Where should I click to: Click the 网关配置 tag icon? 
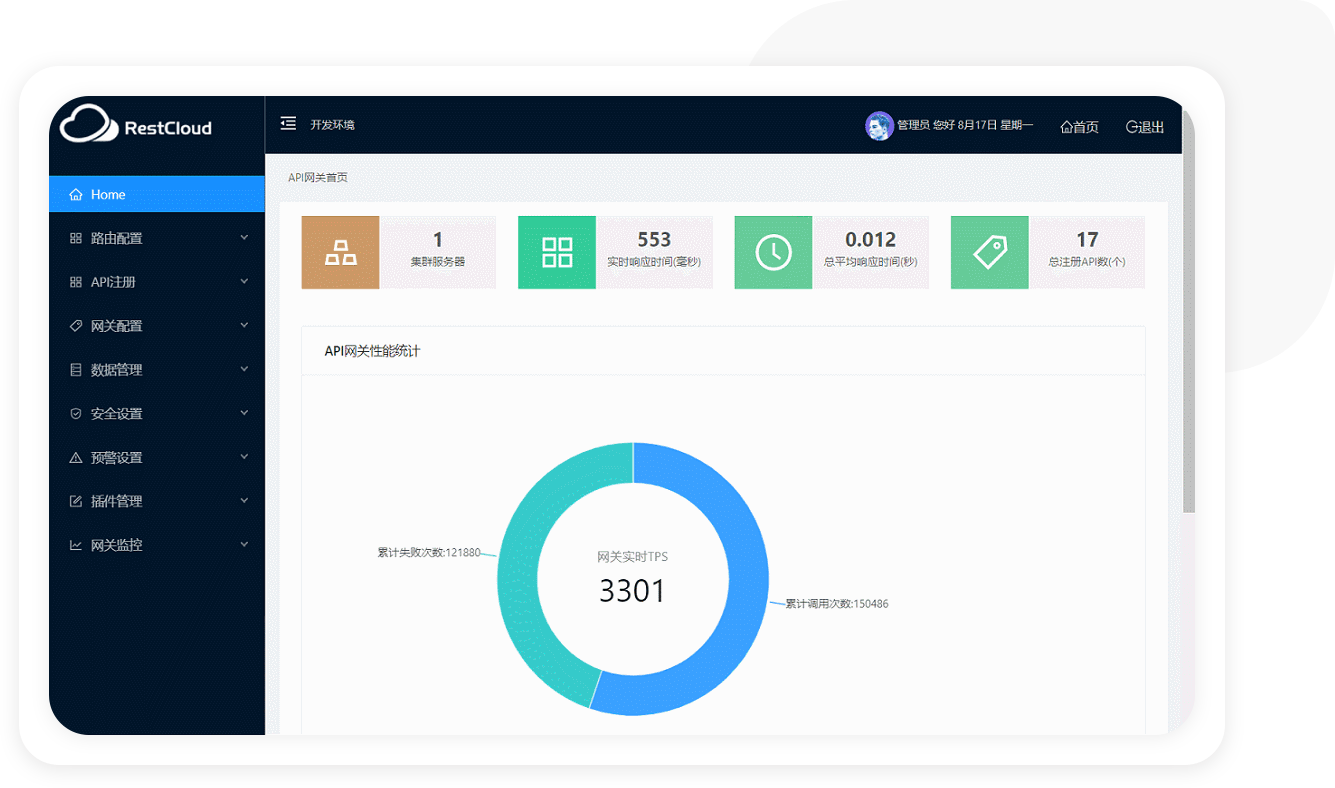click(76, 326)
